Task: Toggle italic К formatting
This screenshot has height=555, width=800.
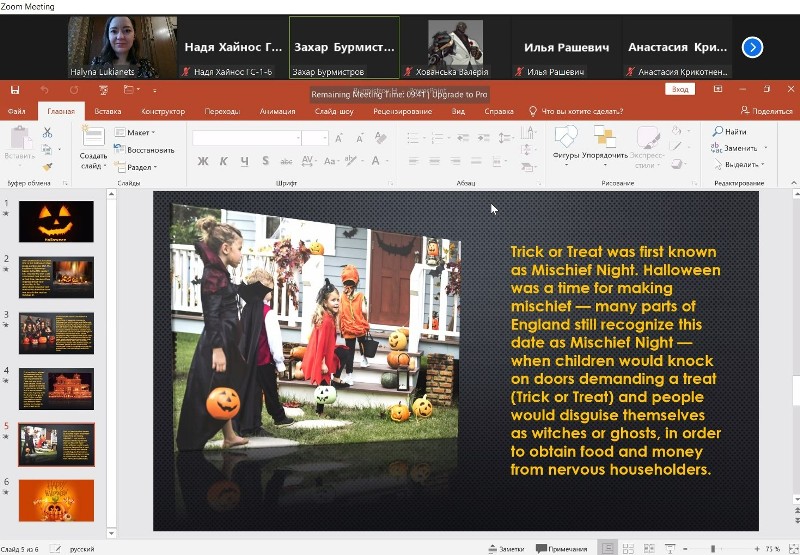Action: [223, 161]
